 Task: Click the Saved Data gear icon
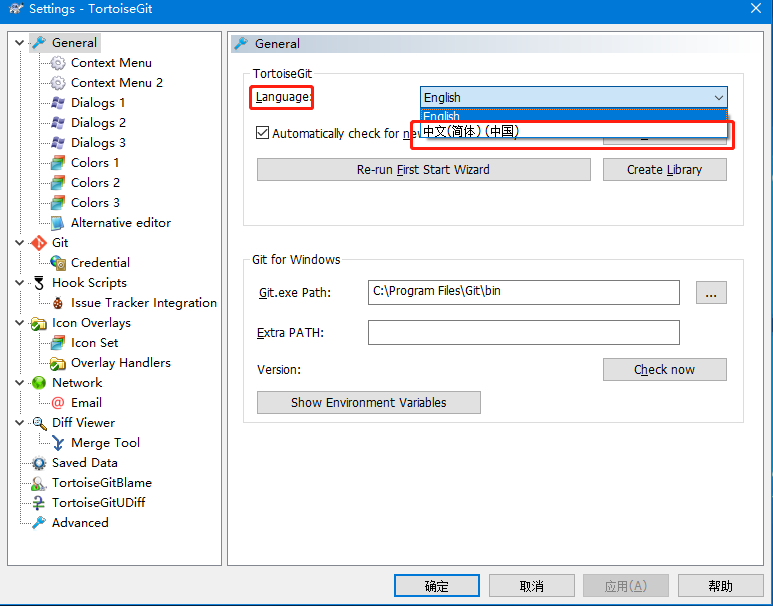click(x=39, y=463)
